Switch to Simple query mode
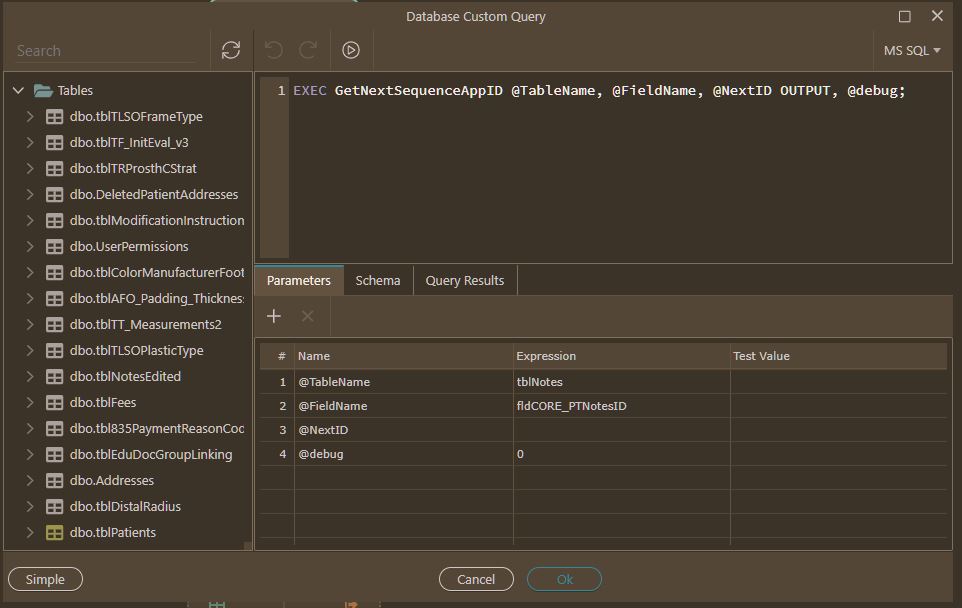The height and width of the screenshot is (608, 962). (45, 579)
